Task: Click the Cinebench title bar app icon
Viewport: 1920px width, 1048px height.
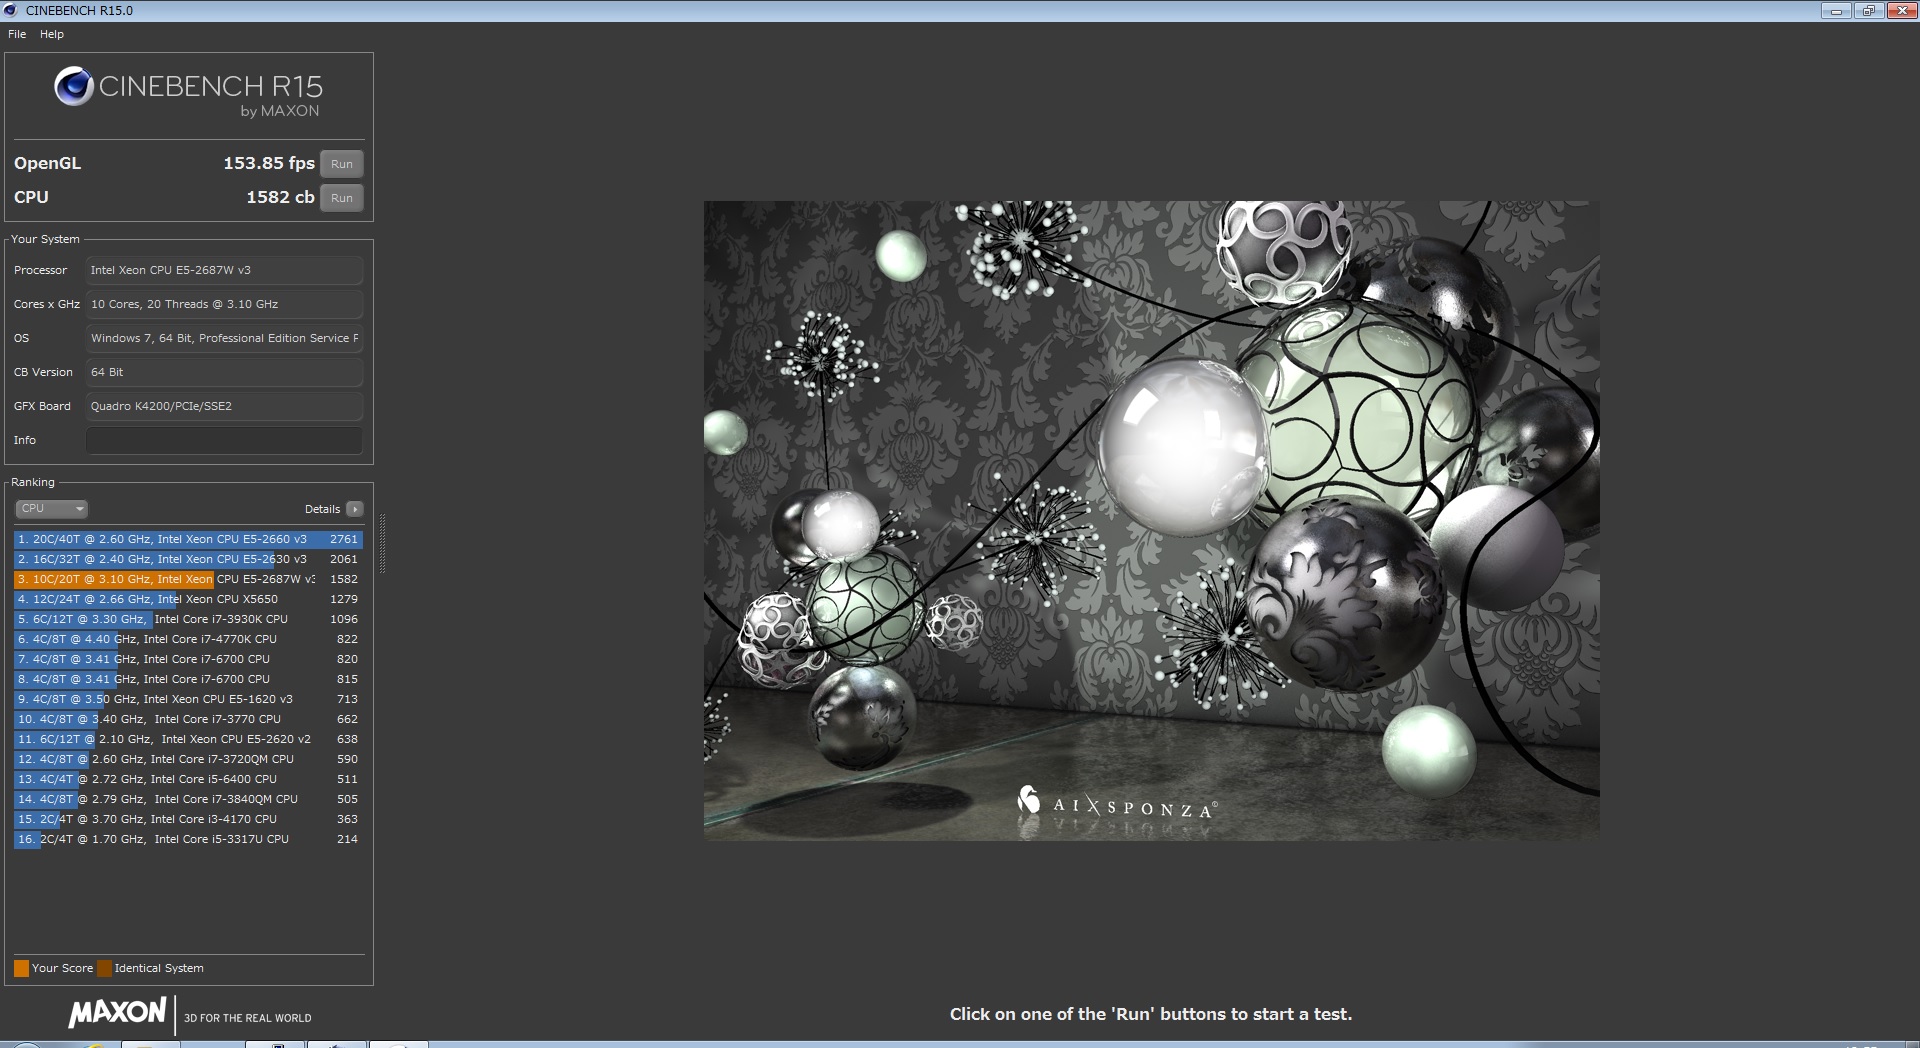Action: coord(11,10)
